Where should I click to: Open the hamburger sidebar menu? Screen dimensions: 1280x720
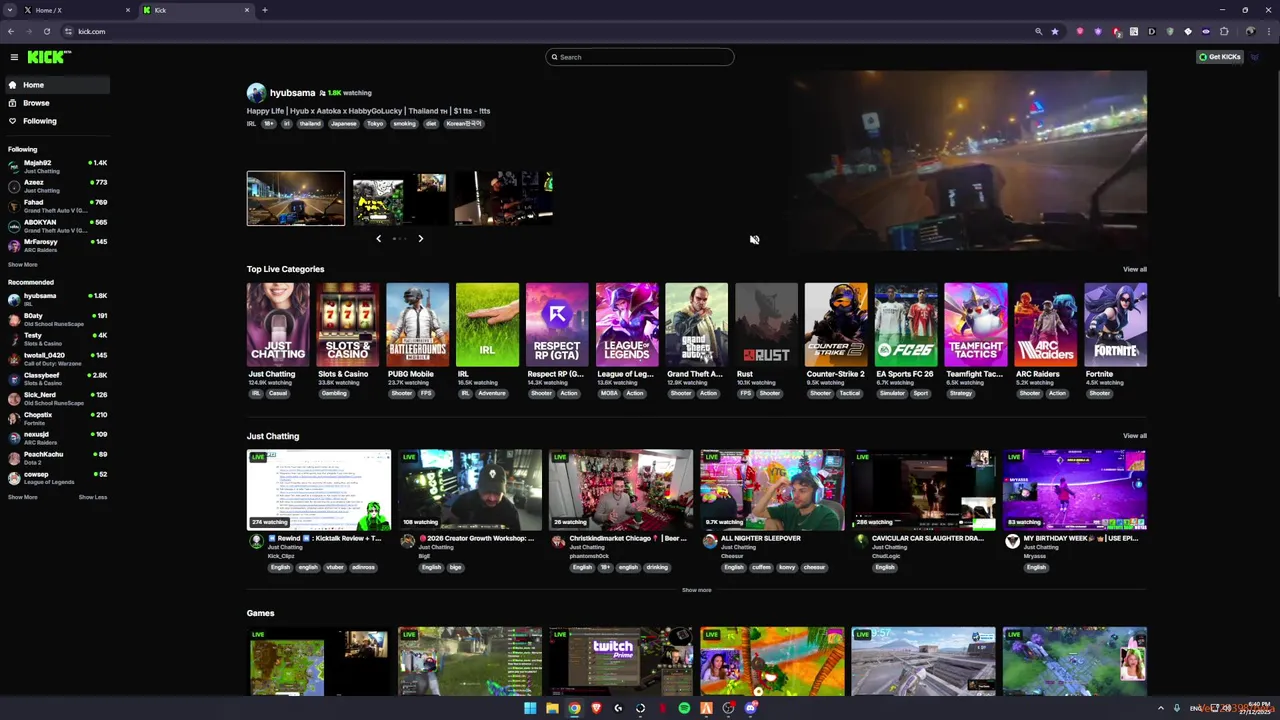[14, 57]
